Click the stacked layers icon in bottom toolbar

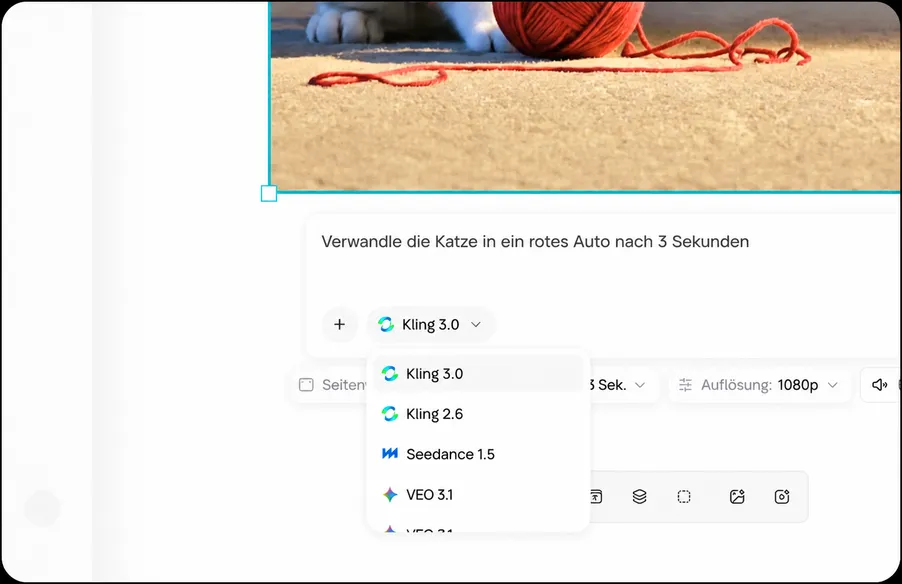[640, 497]
